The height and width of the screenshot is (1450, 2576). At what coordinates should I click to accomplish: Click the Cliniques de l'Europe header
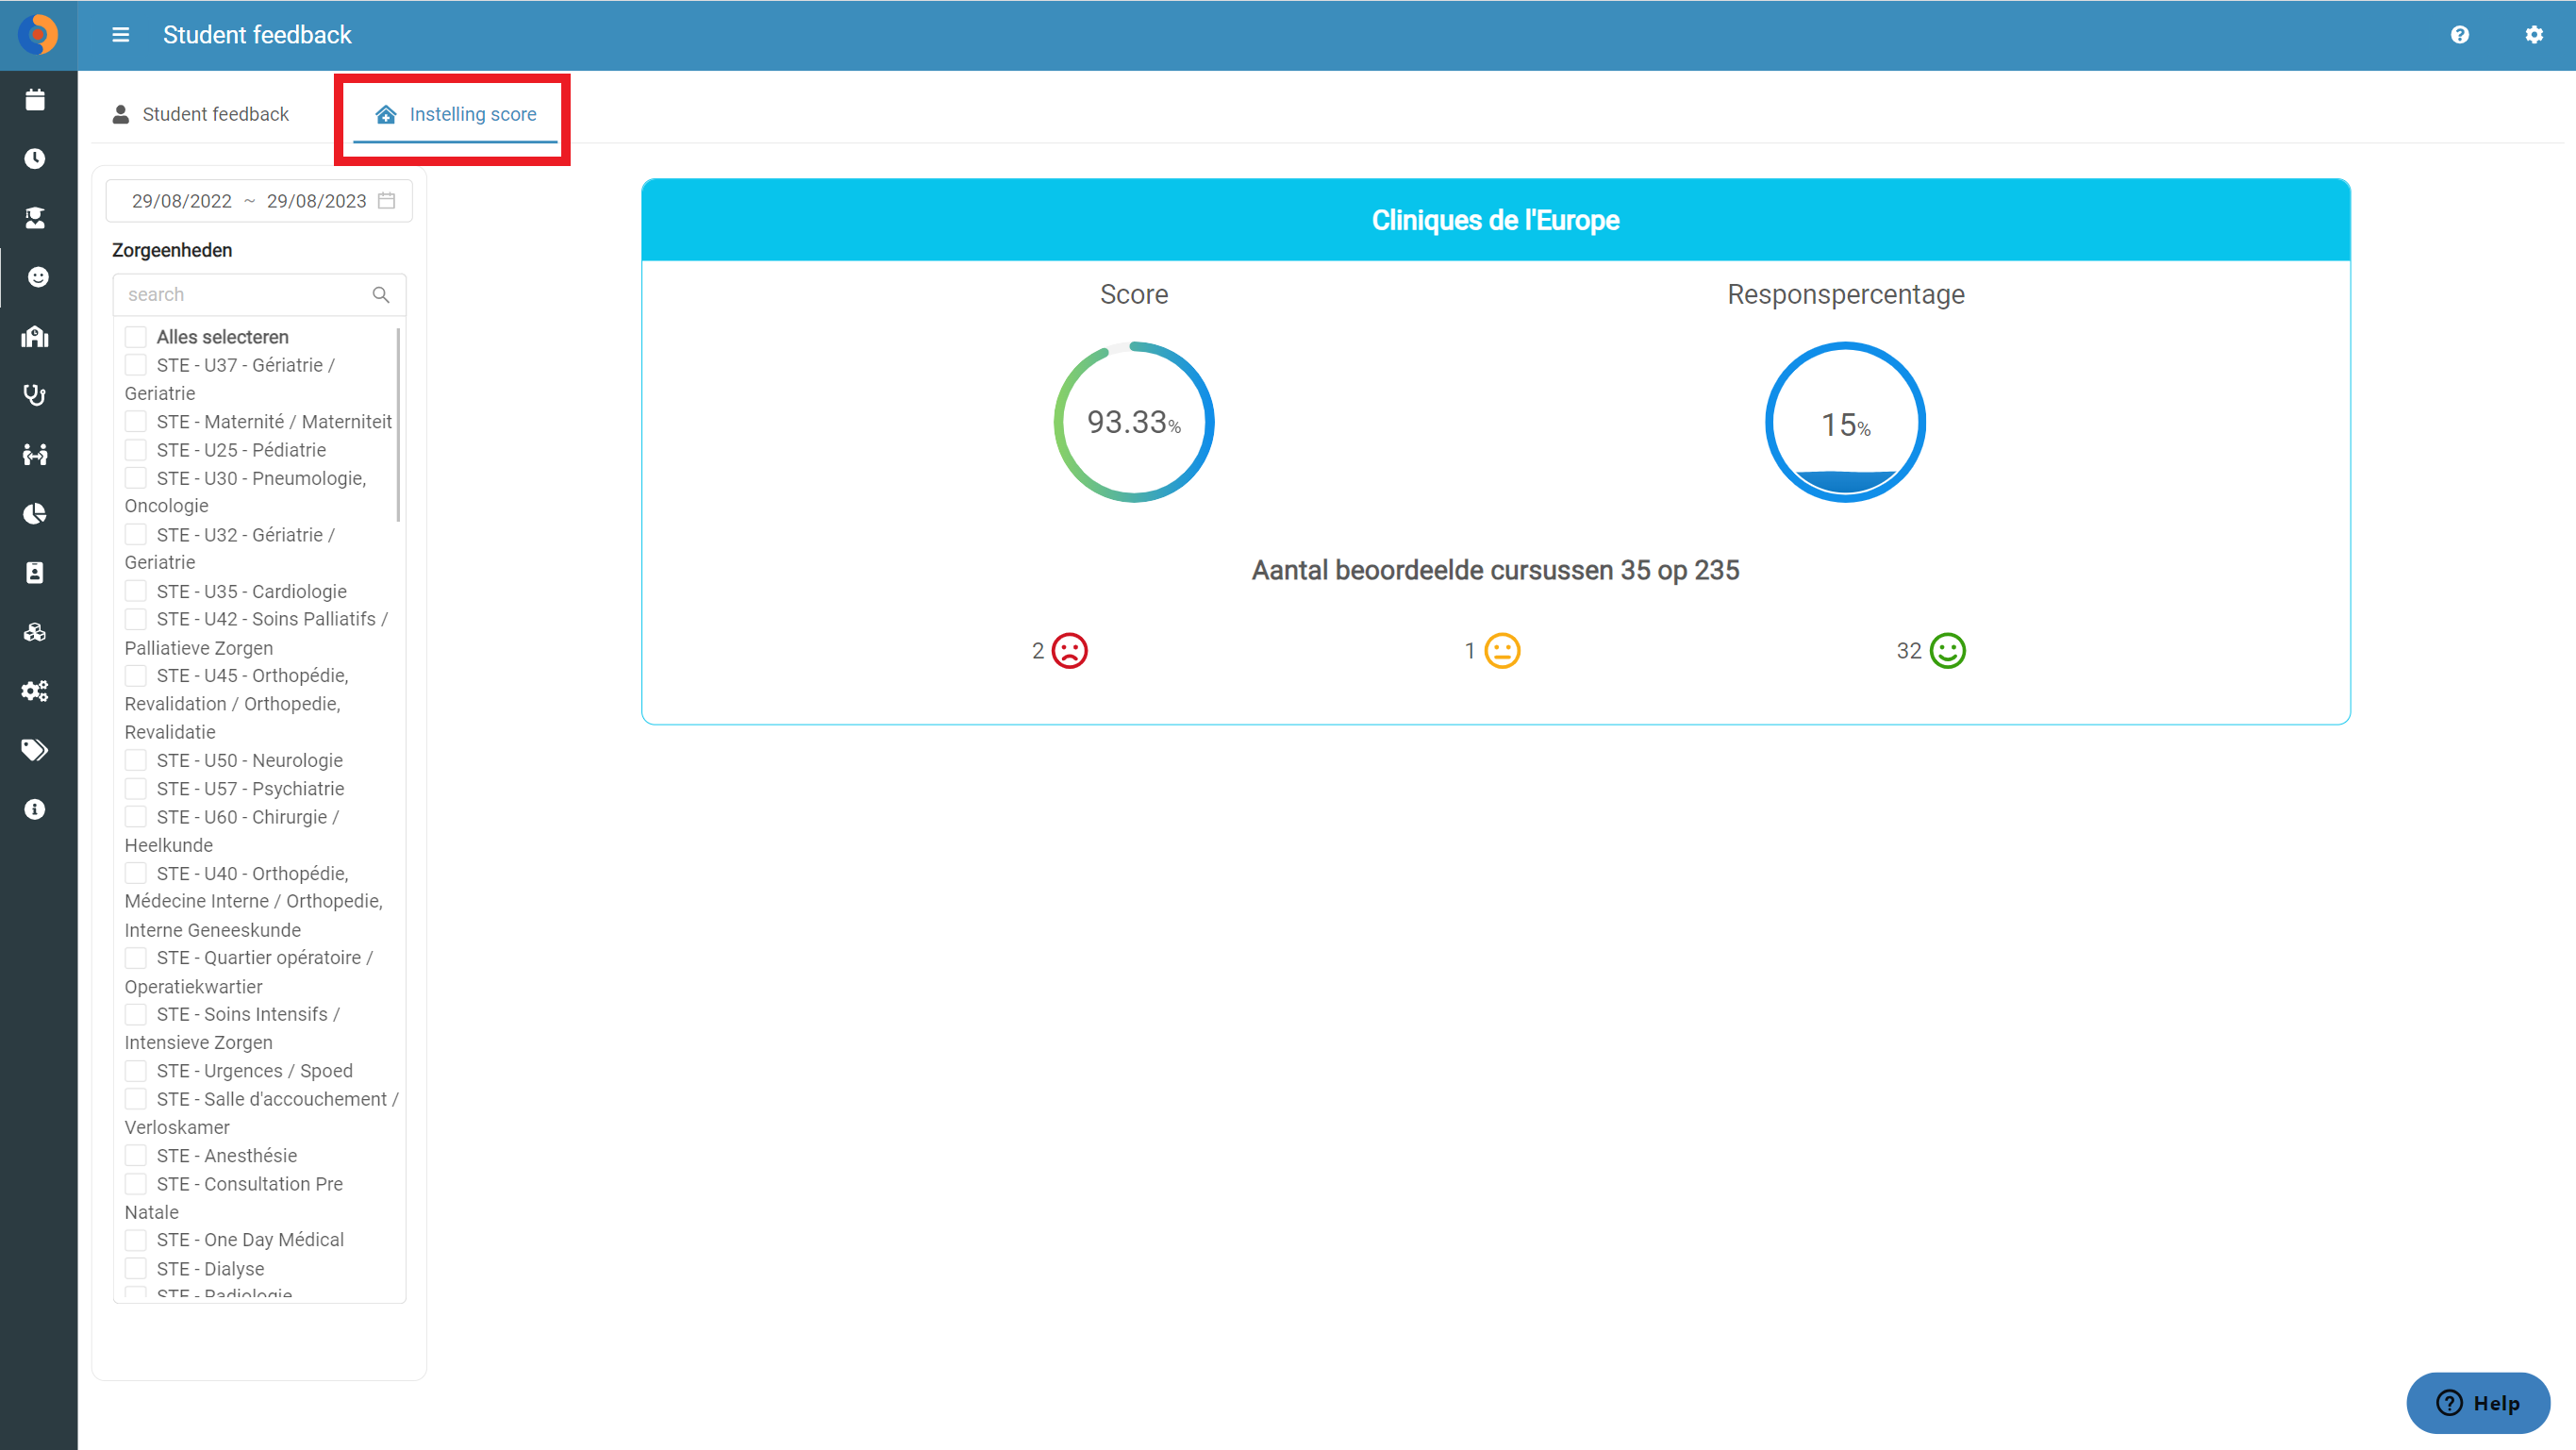pos(1495,220)
